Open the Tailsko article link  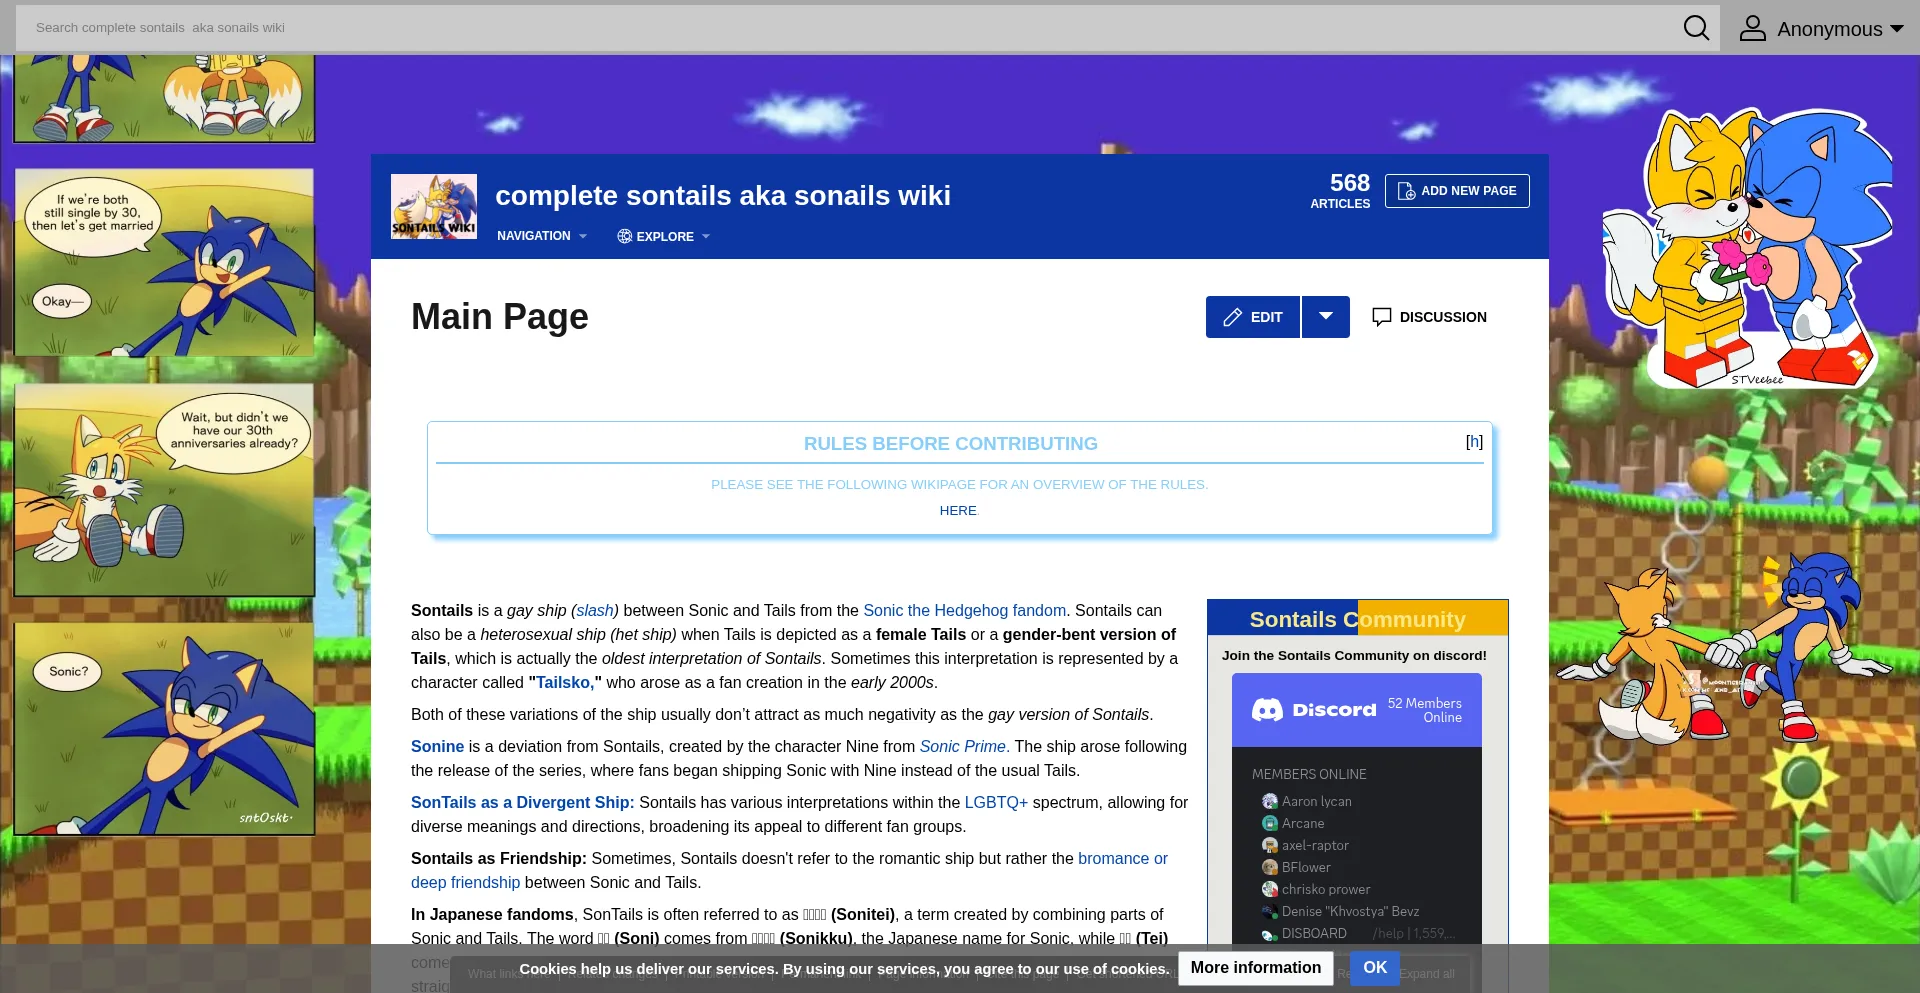click(564, 683)
